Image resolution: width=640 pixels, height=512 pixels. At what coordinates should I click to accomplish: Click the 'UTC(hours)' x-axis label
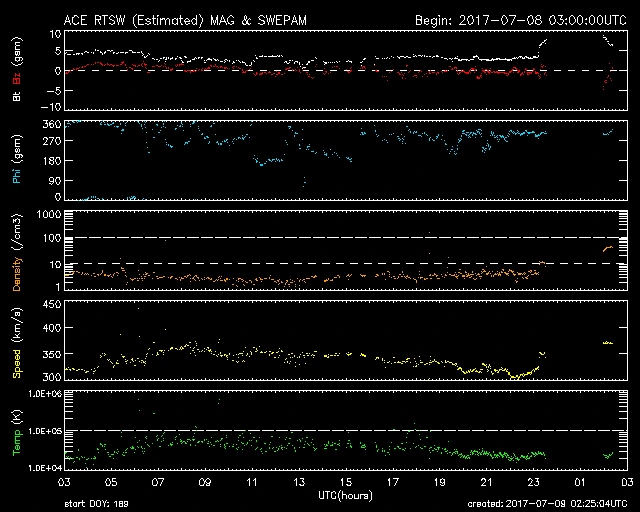345,496
